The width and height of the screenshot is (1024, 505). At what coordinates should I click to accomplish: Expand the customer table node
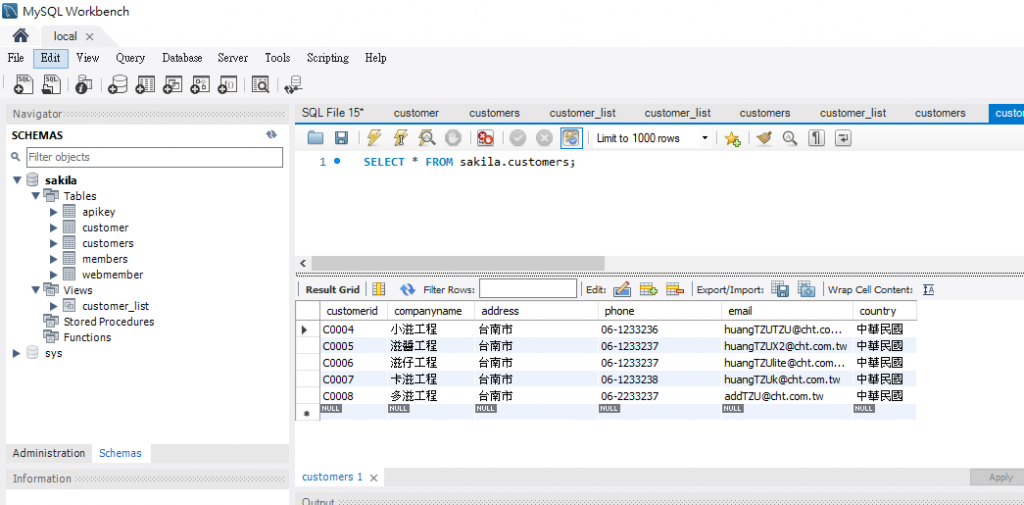click(54, 227)
